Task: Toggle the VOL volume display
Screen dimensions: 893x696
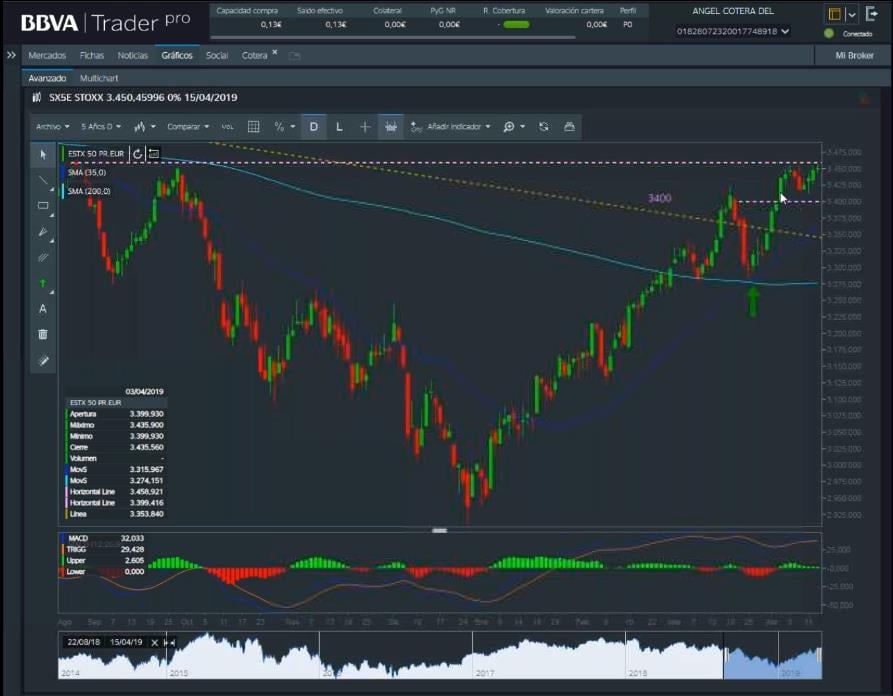Action: 227,127
